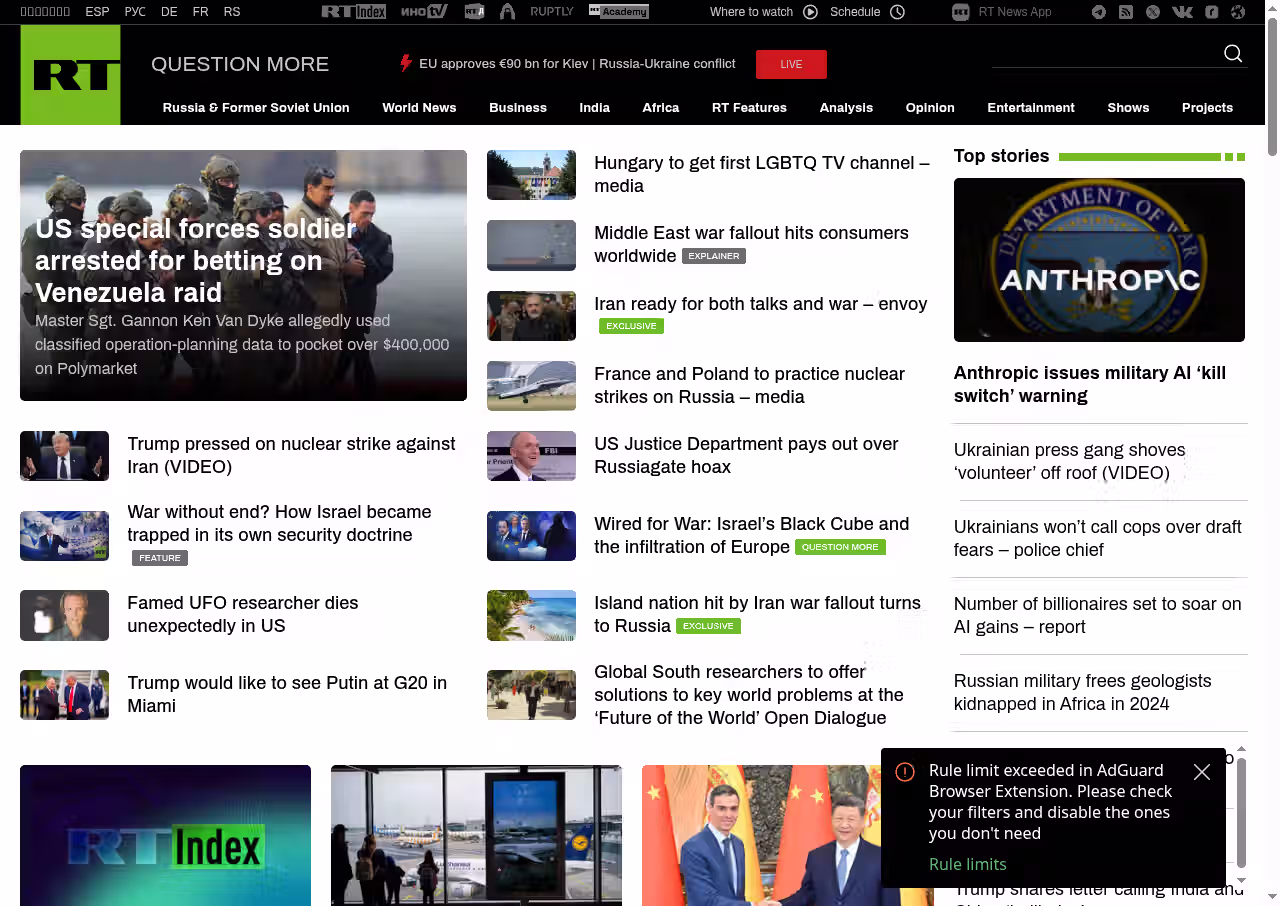Click the search magnifier icon

[x=1233, y=54]
